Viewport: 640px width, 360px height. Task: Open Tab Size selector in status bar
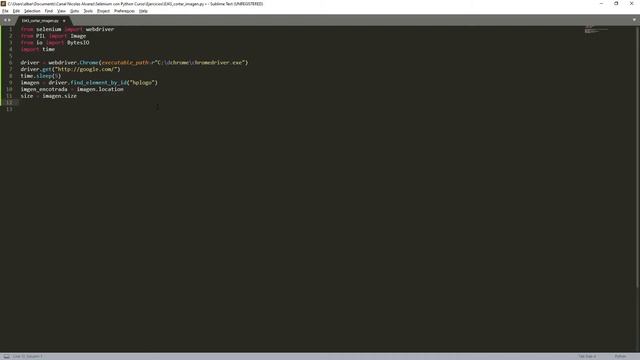[x=587, y=356]
